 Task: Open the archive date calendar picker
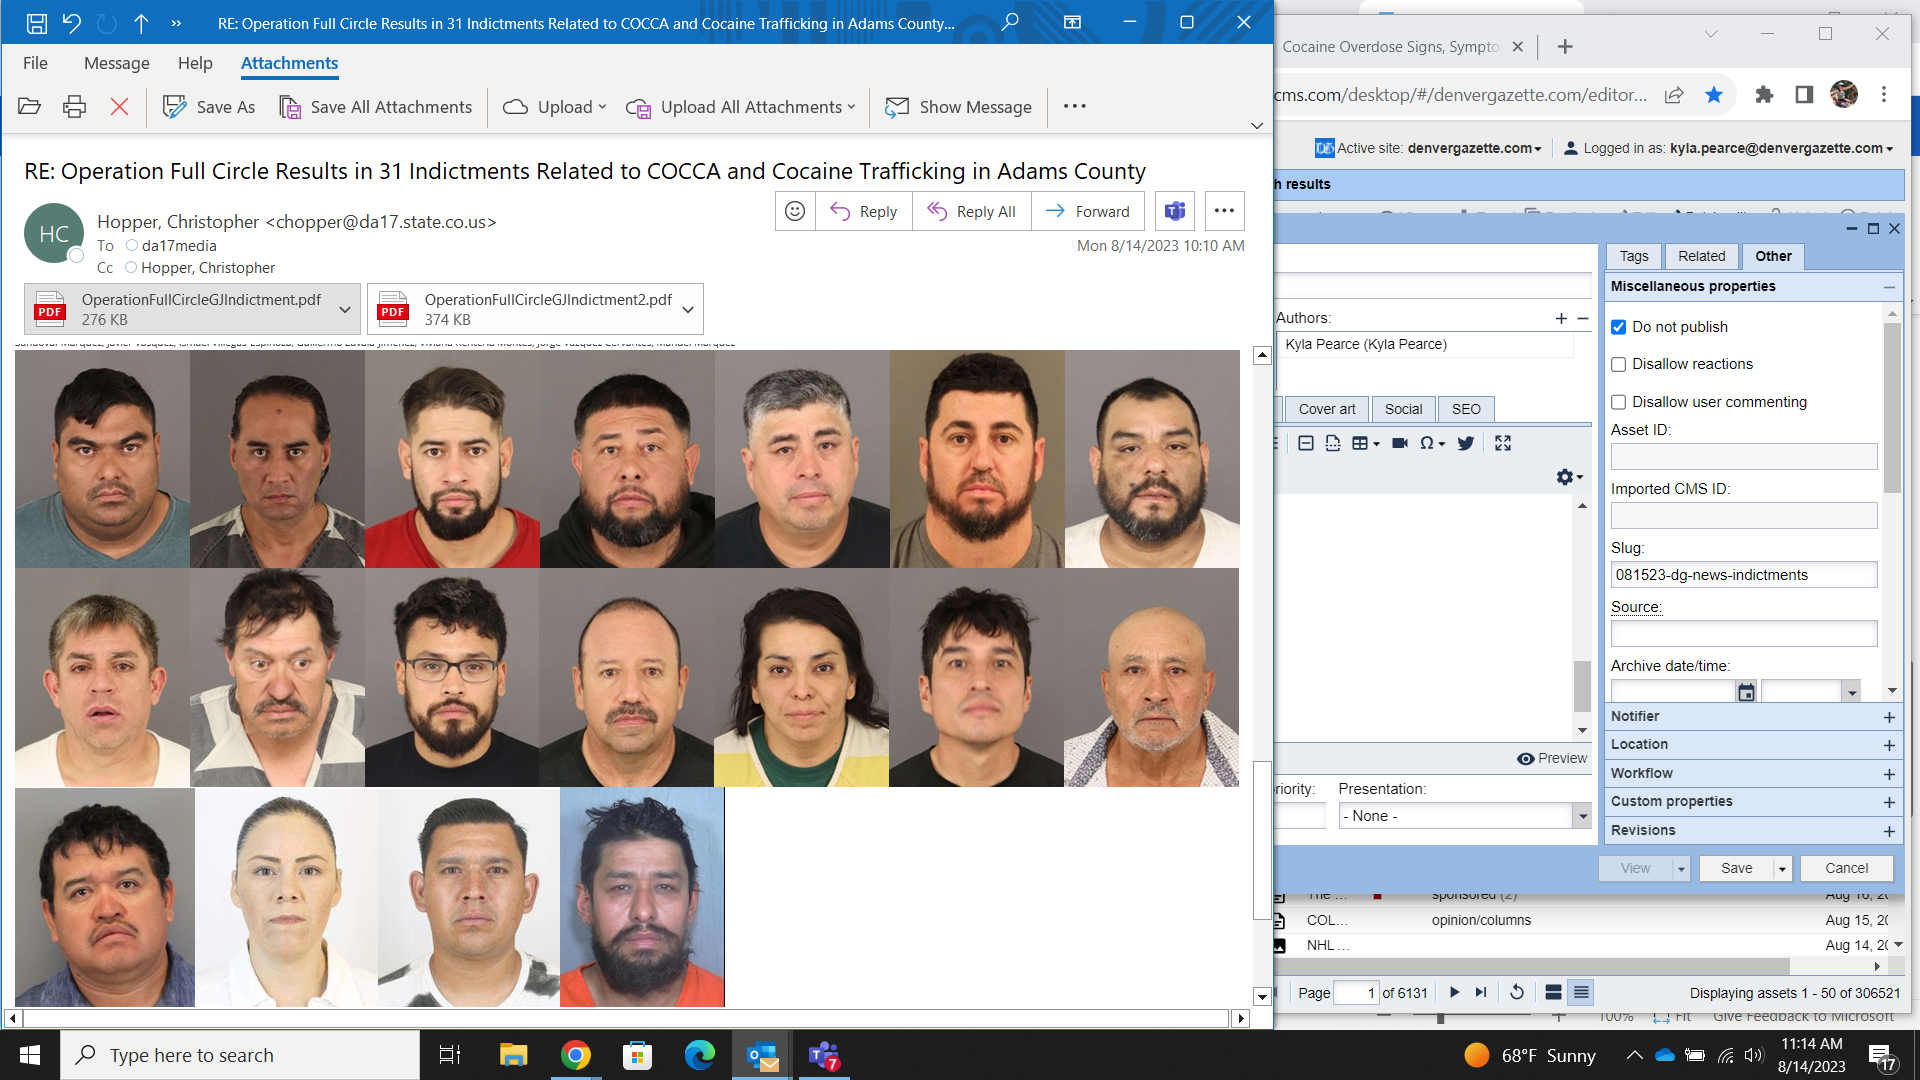pos(1746,692)
